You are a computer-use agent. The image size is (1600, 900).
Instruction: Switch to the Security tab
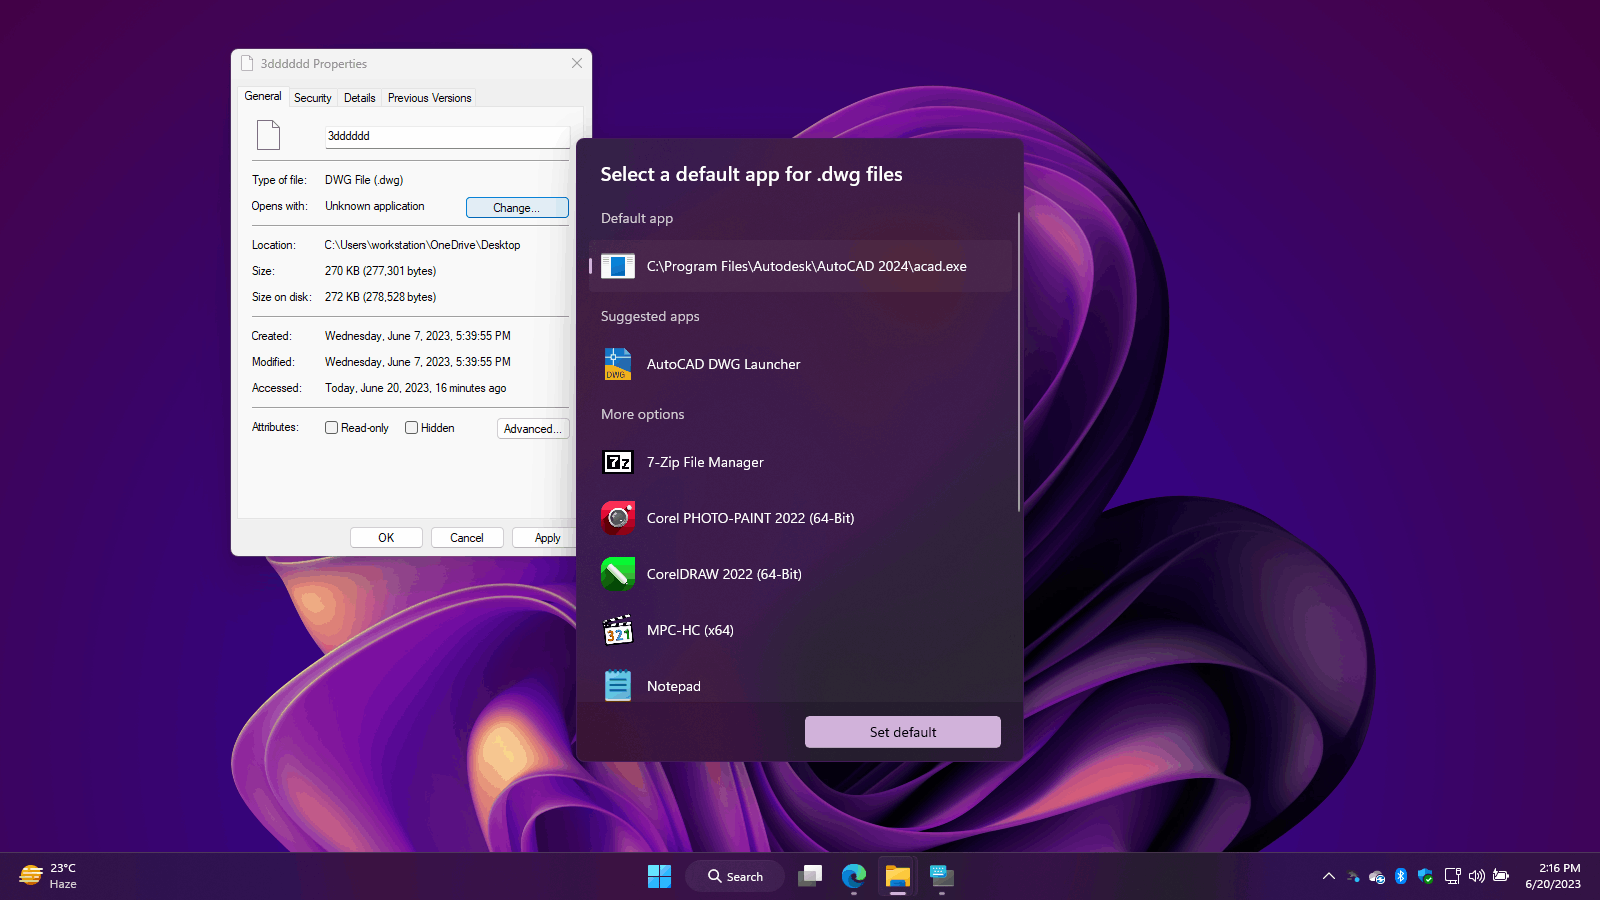313,98
